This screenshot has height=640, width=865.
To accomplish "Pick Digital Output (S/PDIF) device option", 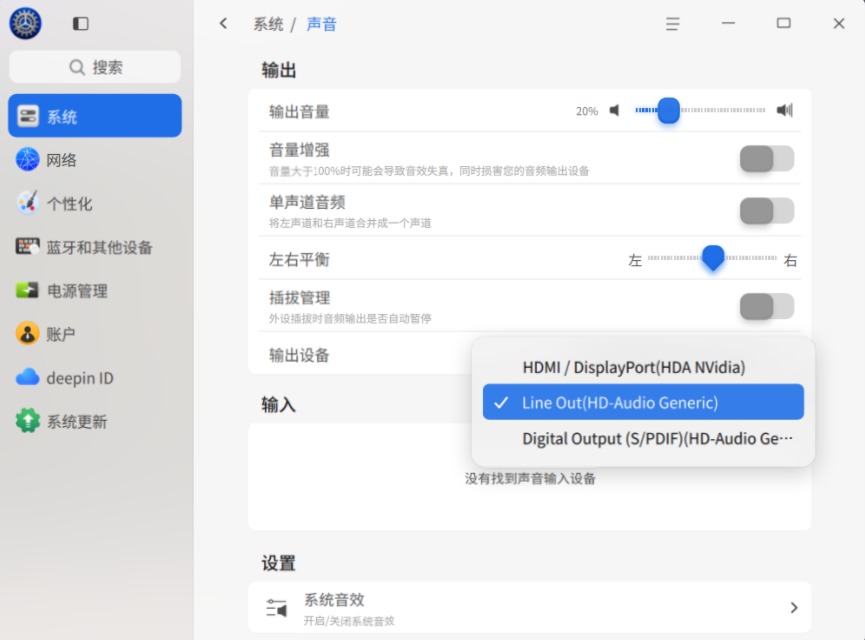I will [x=643, y=439].
